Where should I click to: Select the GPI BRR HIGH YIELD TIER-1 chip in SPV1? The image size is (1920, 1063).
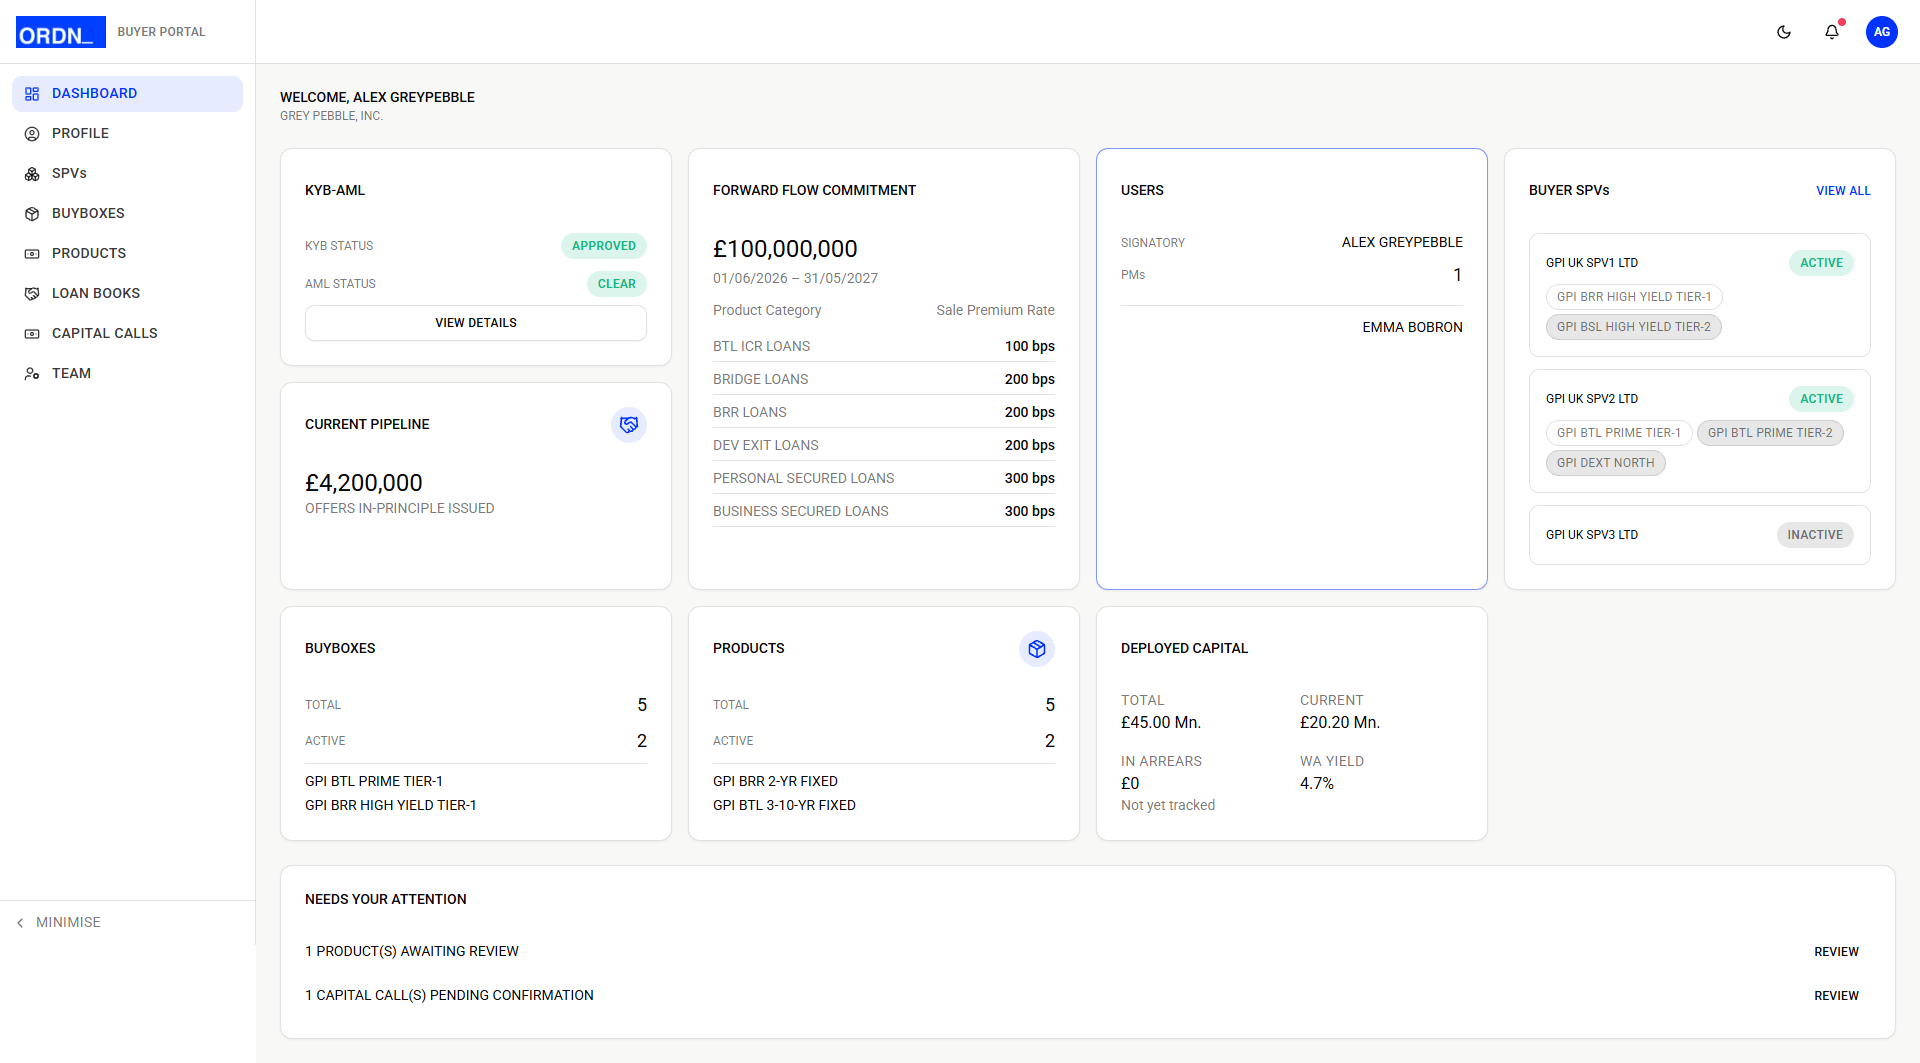click(1634, 297)
